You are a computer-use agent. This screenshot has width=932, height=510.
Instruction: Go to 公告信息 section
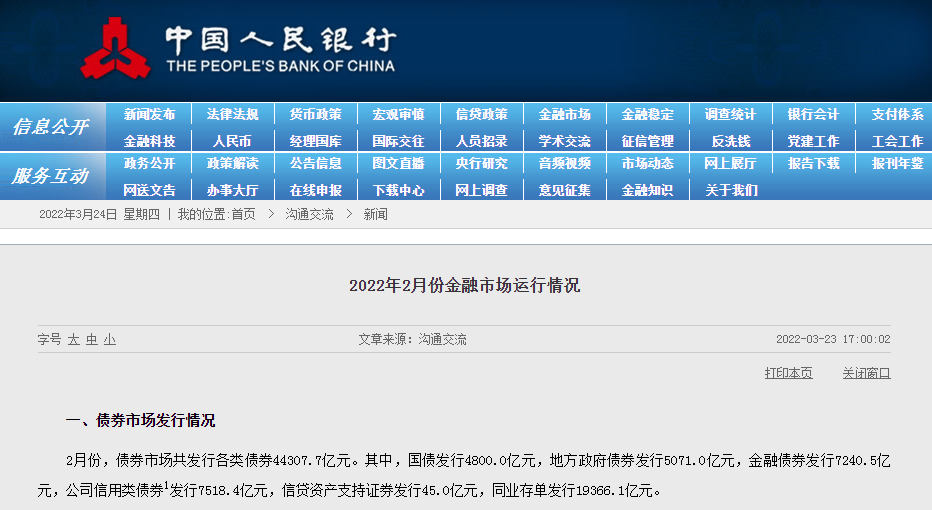316,163
